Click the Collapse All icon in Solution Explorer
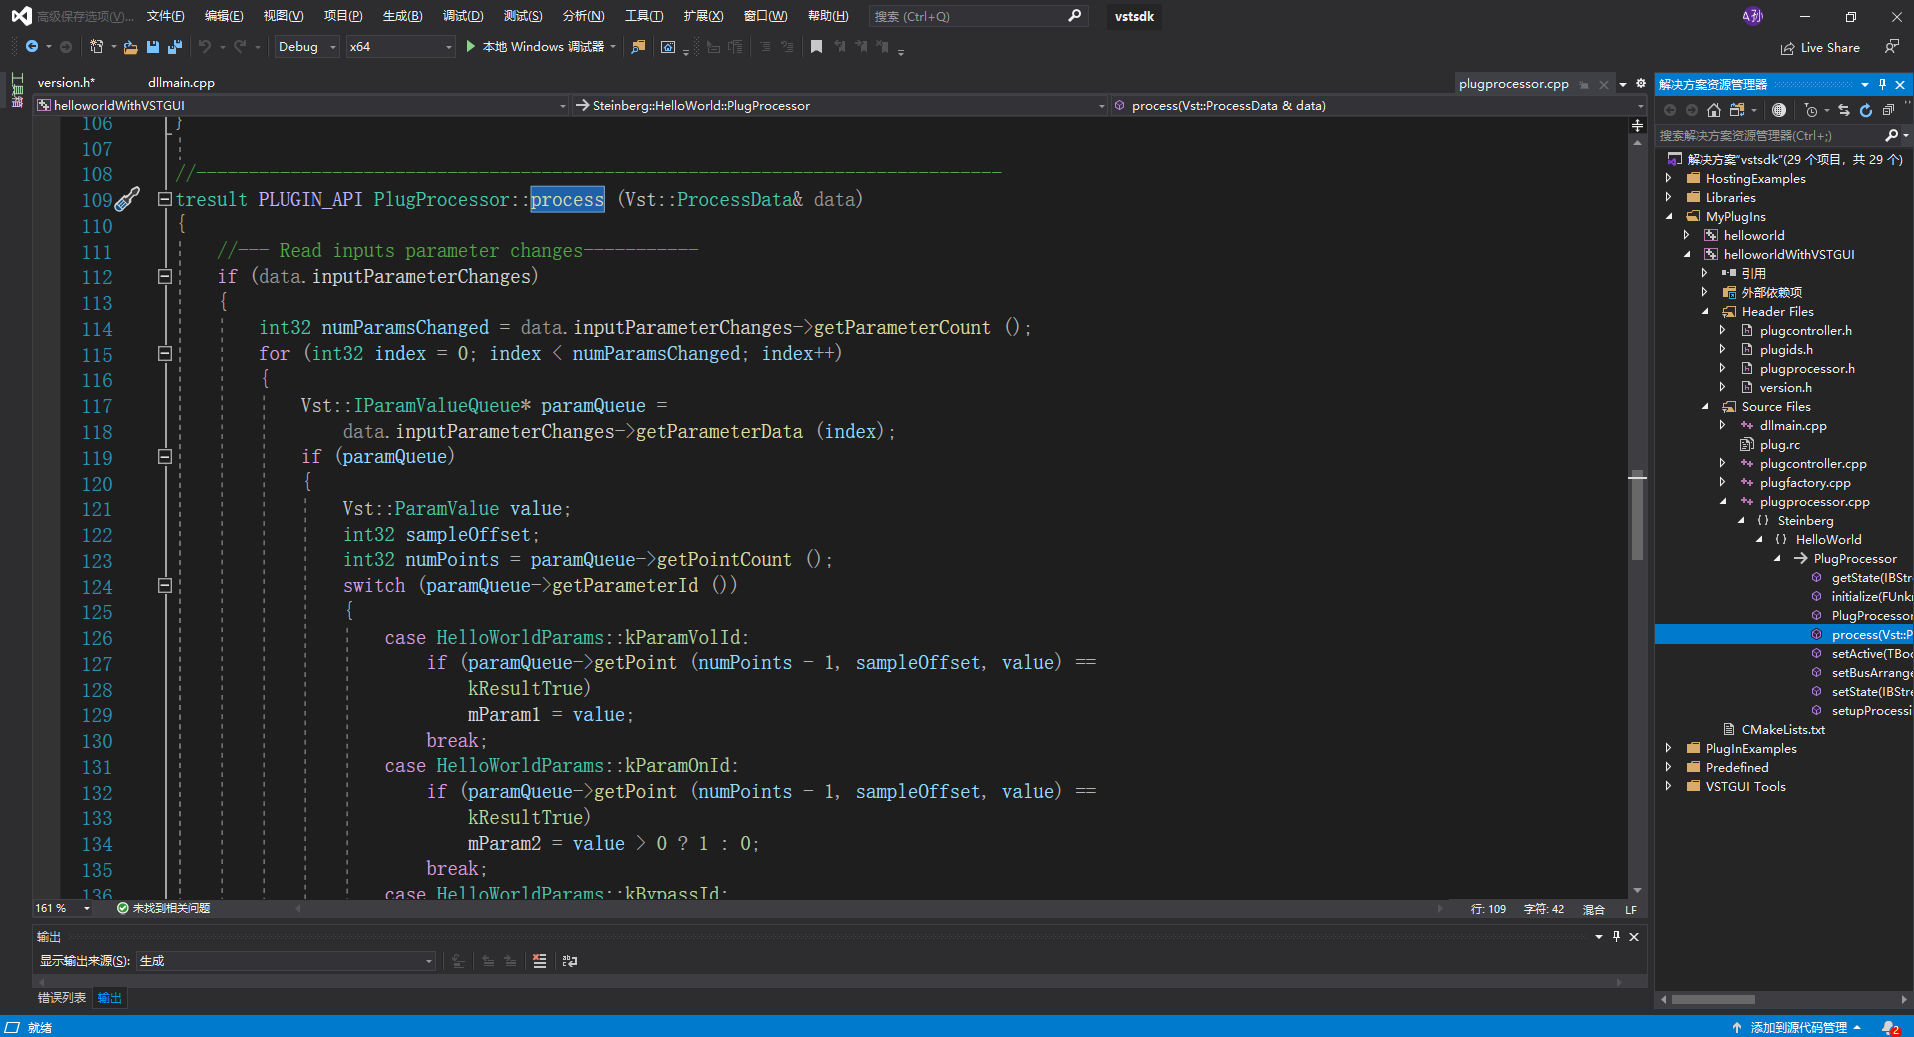Viewport: 1914px width, 1037px height. pyautogui.click(x=1888, y=110)
